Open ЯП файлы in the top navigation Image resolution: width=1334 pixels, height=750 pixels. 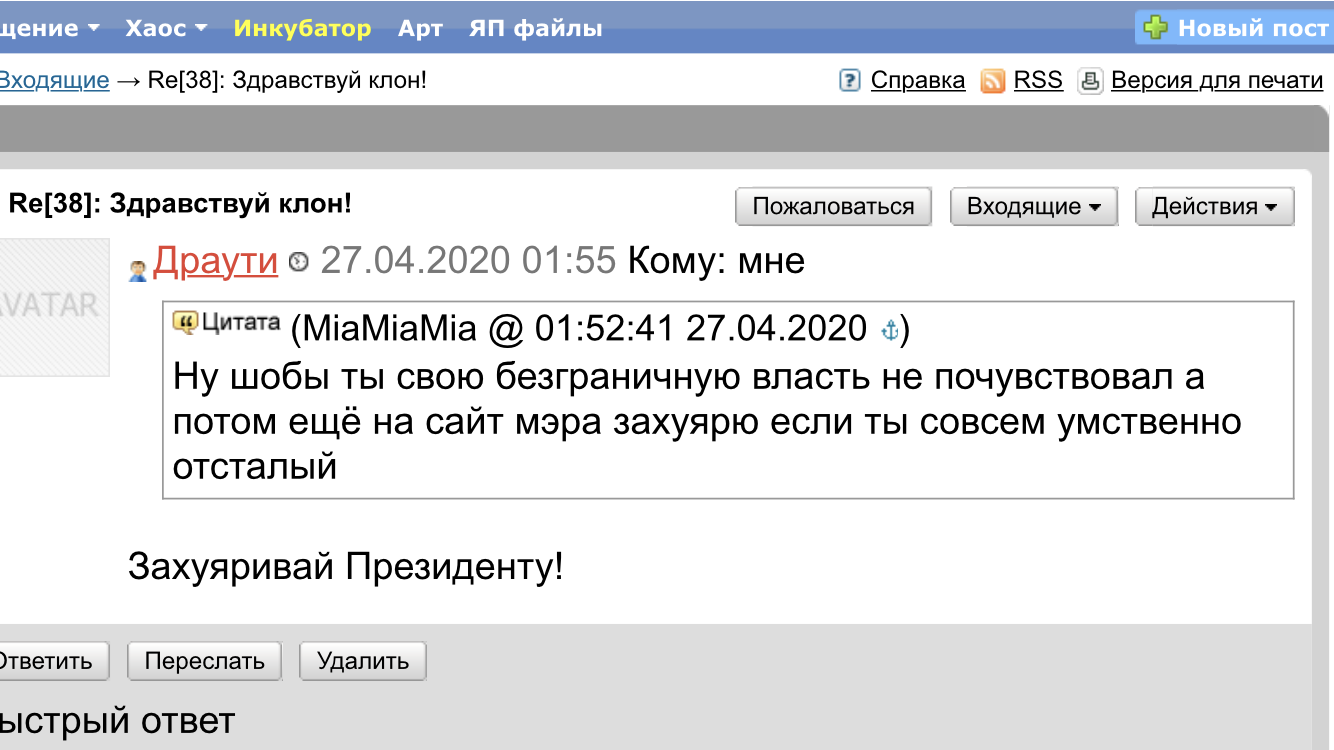[536, 28]
